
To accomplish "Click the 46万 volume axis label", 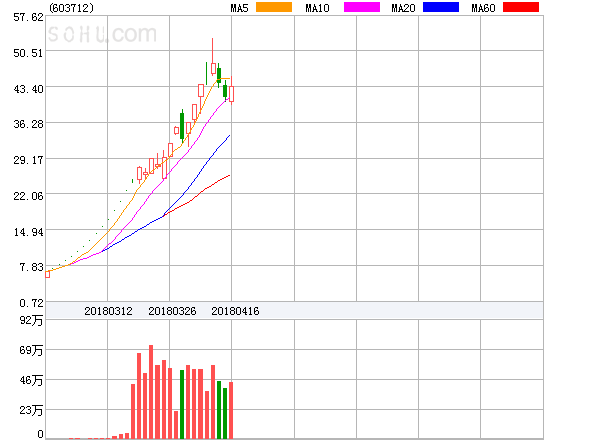I will 31,380.
